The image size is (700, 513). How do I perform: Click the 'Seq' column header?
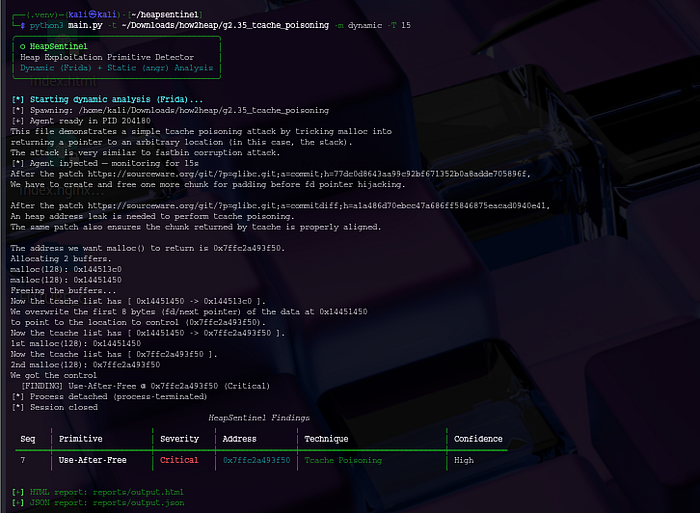click(28, 439)
